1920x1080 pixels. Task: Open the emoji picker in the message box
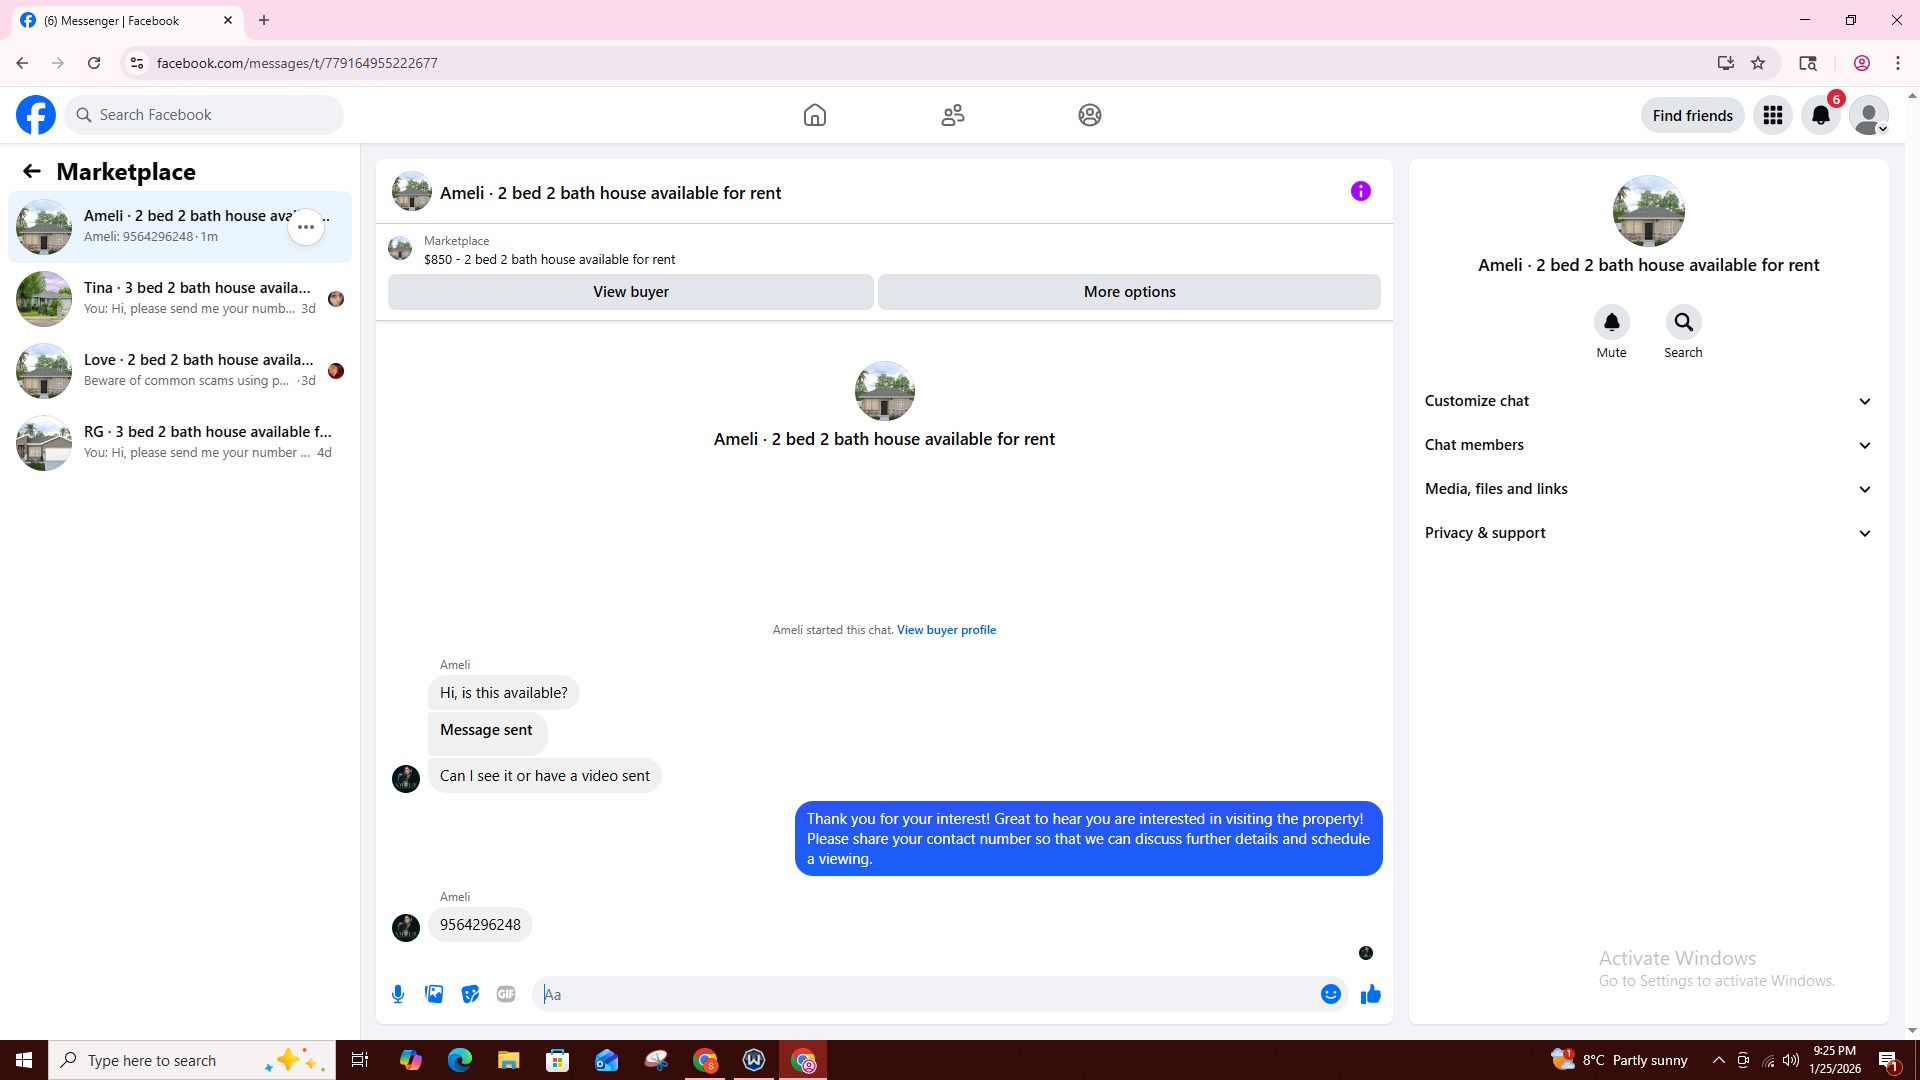[1330, 994]
